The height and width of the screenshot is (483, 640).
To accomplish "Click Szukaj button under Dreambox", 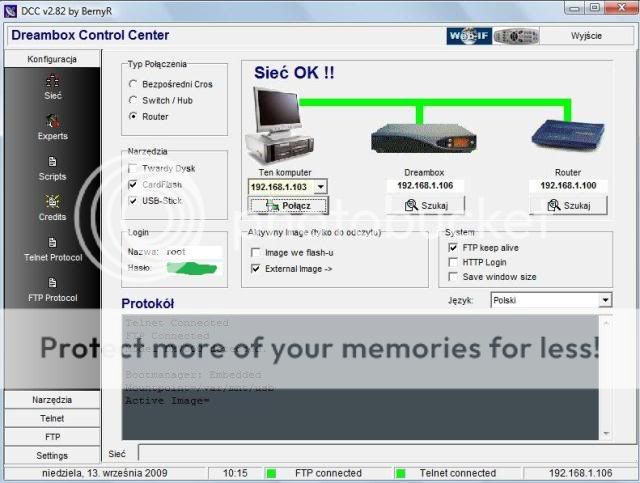I will [x=425, y=205].
